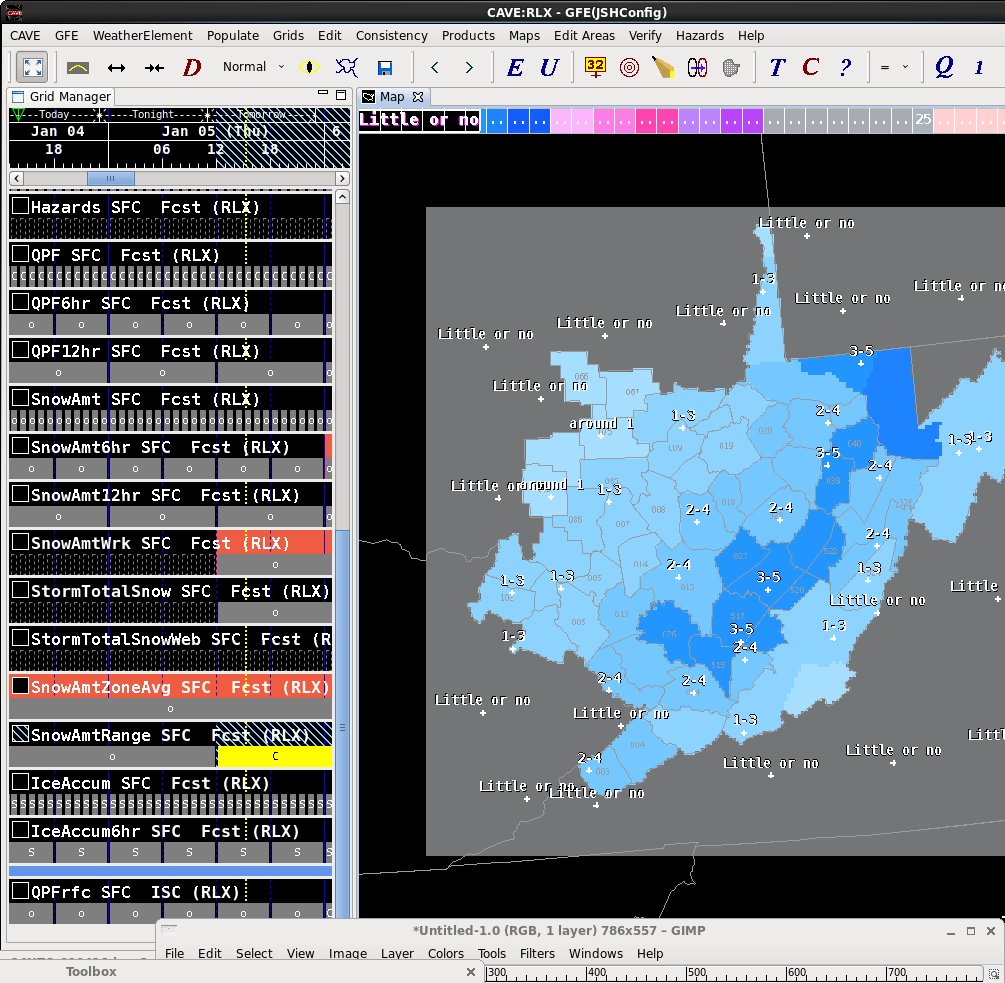
Task: Toggle the IceAccum SFC Fcst checkbox
Action: pyautogui.click(x=21, y=782)
